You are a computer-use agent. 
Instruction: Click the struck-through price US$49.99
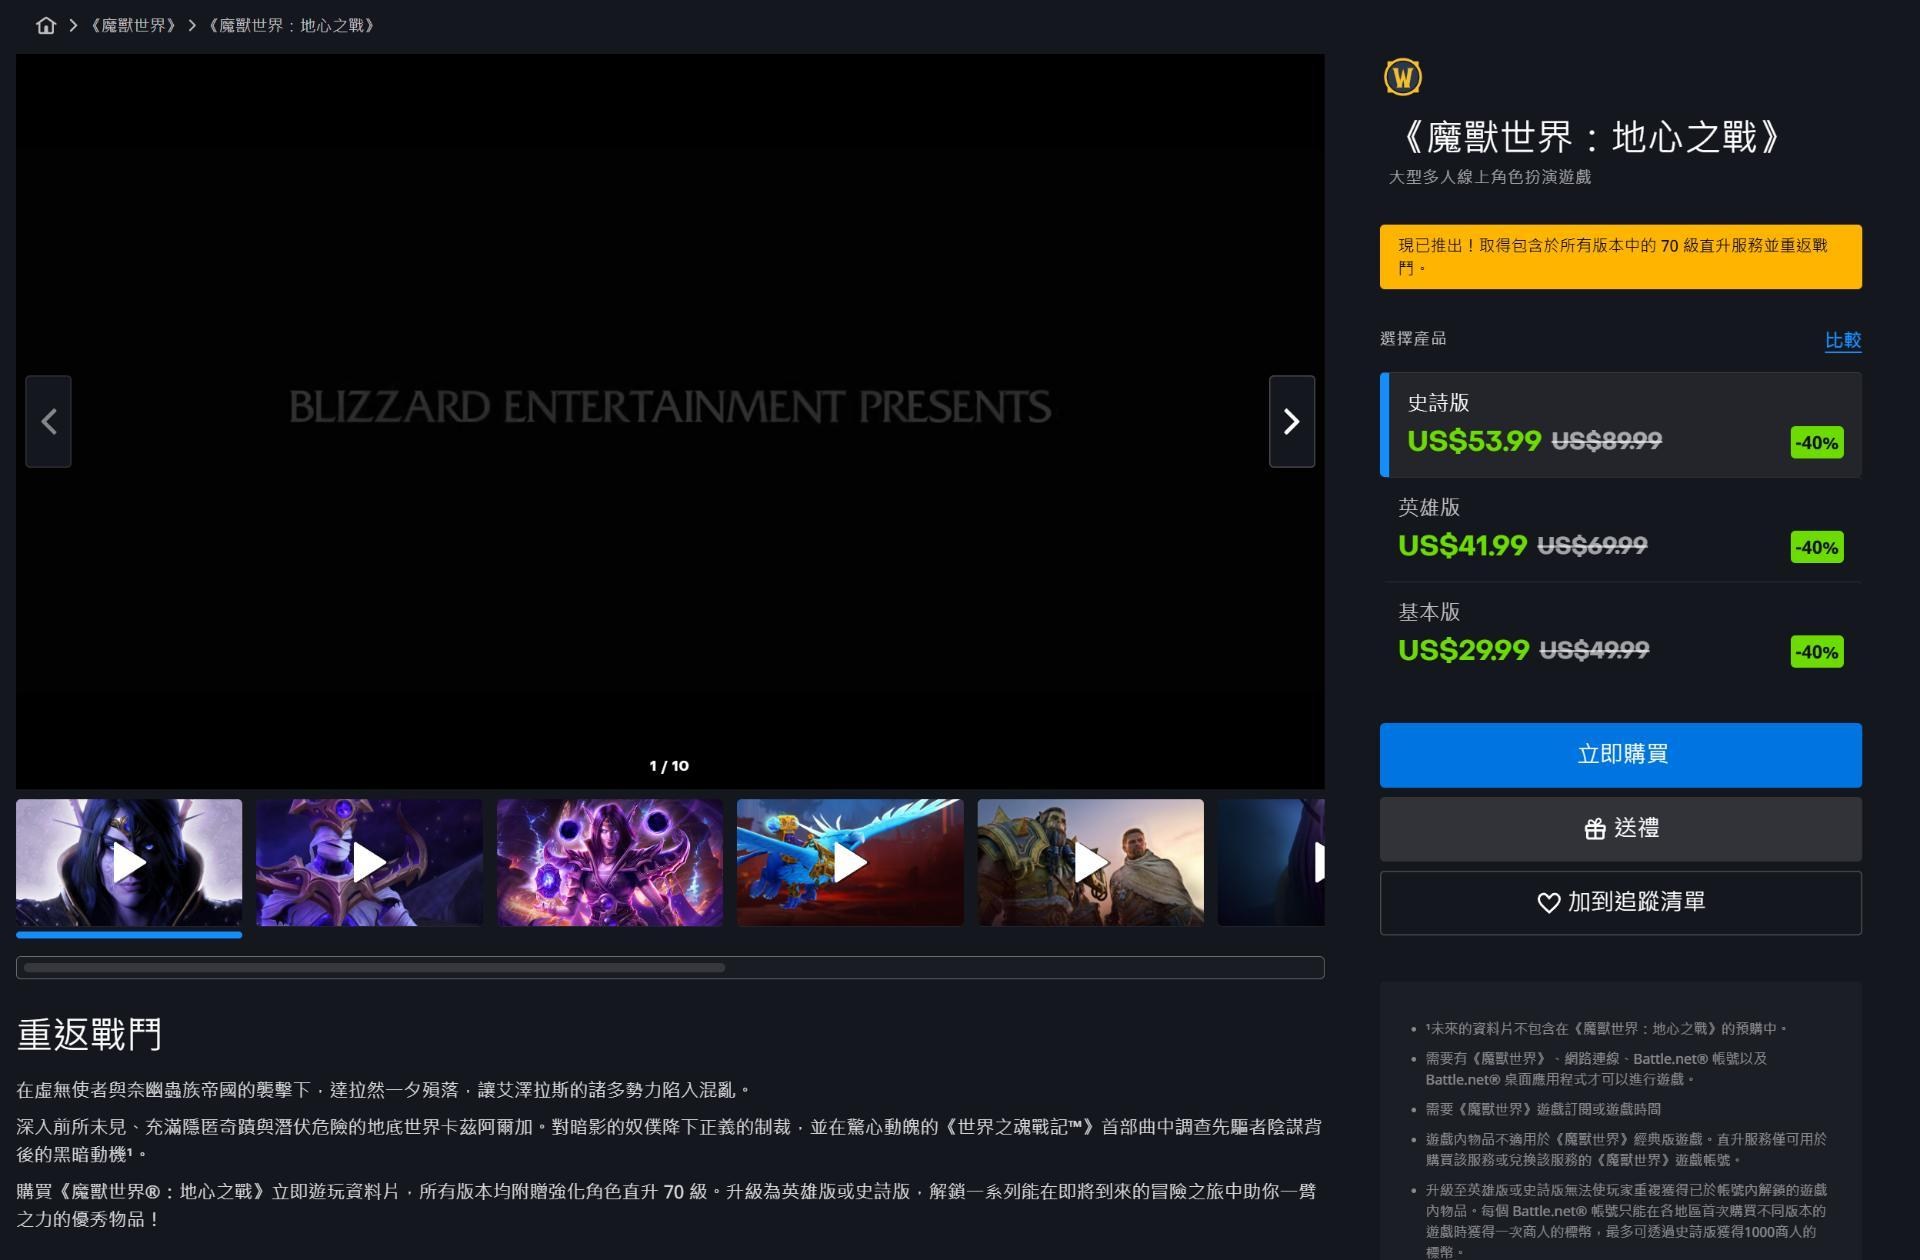point(1594,651)
